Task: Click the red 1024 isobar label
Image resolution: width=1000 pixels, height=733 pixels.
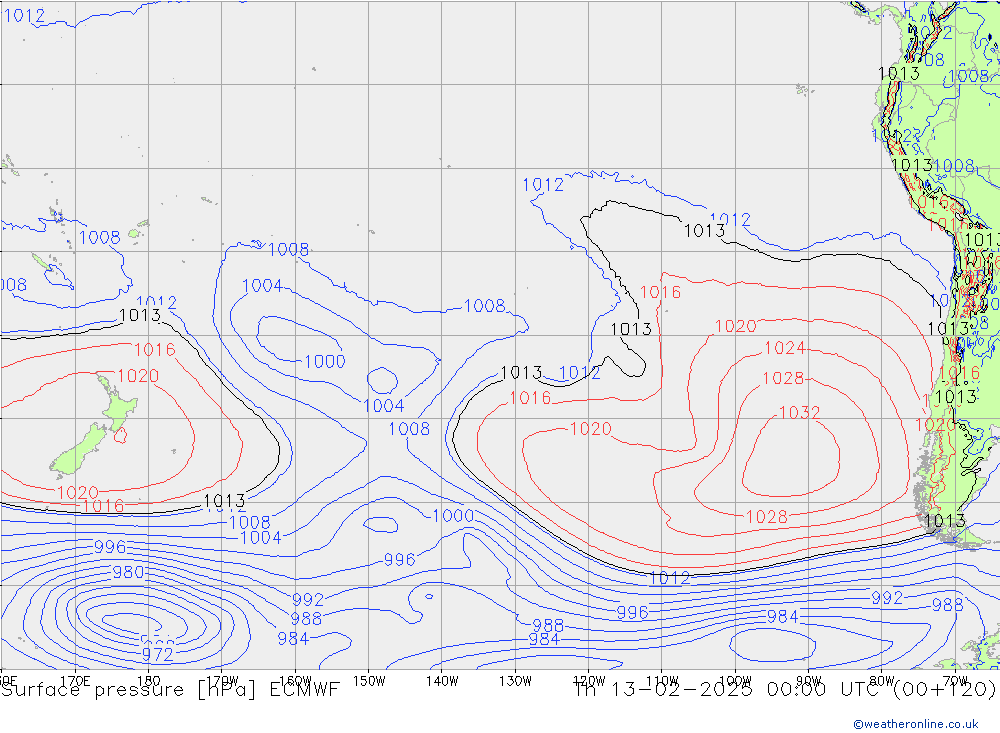Action: click(x=785, y=348)
